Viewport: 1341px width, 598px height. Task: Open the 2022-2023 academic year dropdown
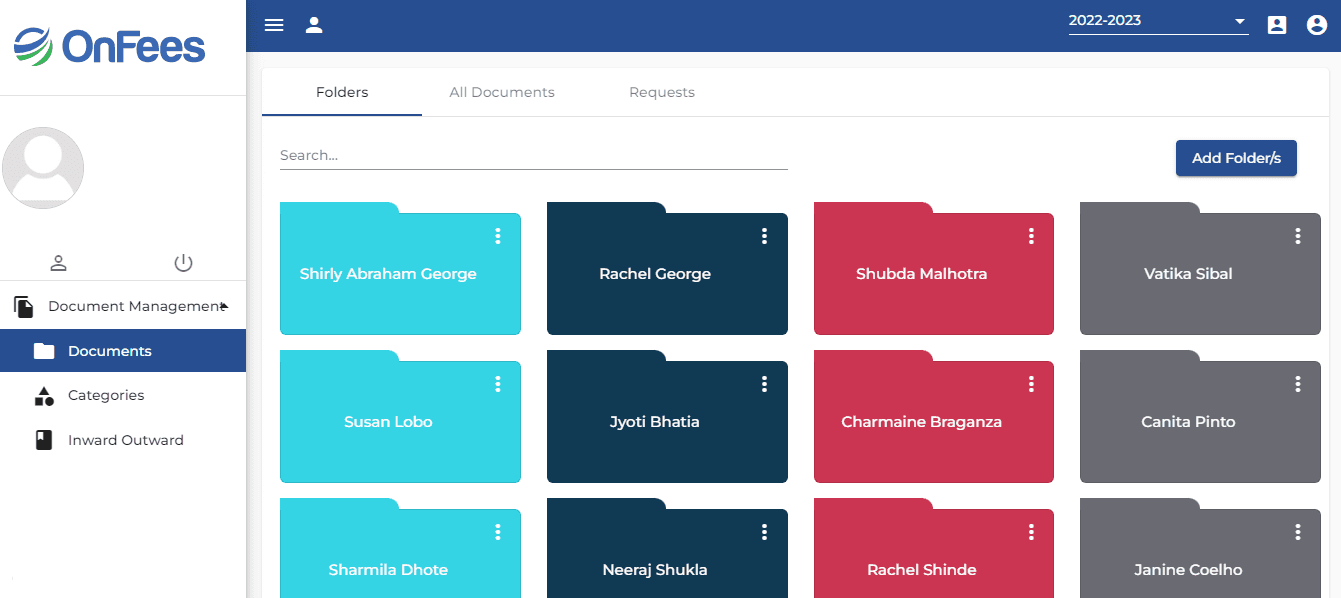(1157, 21)
